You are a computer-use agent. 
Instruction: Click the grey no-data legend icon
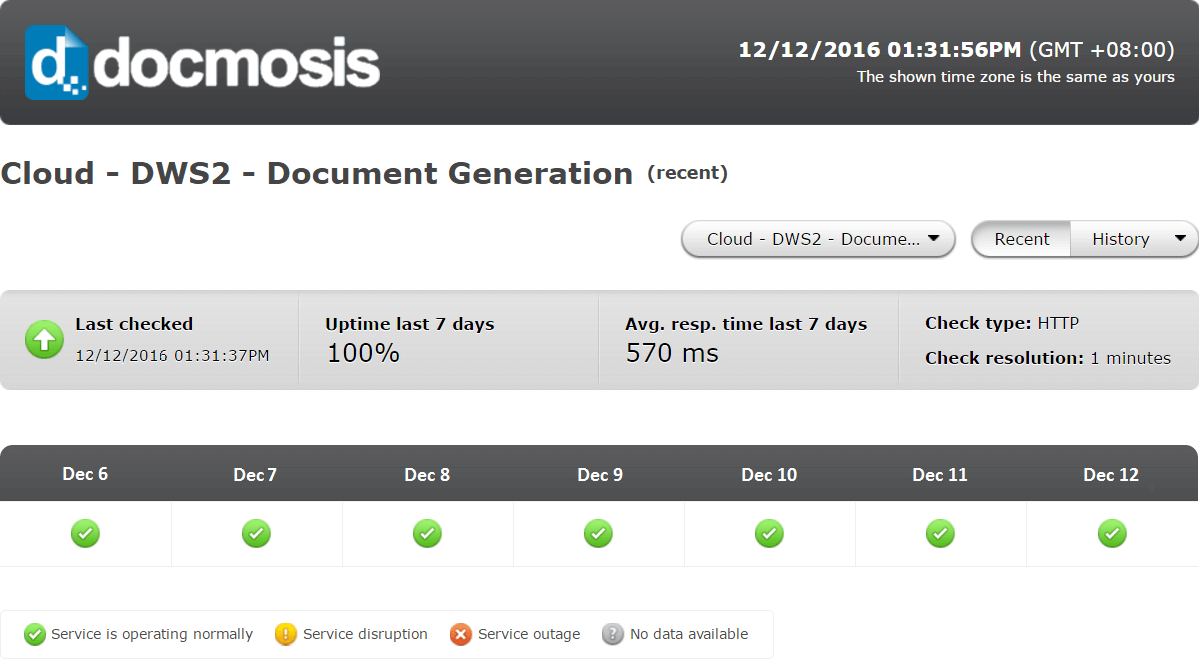click(x=612, y=634)
